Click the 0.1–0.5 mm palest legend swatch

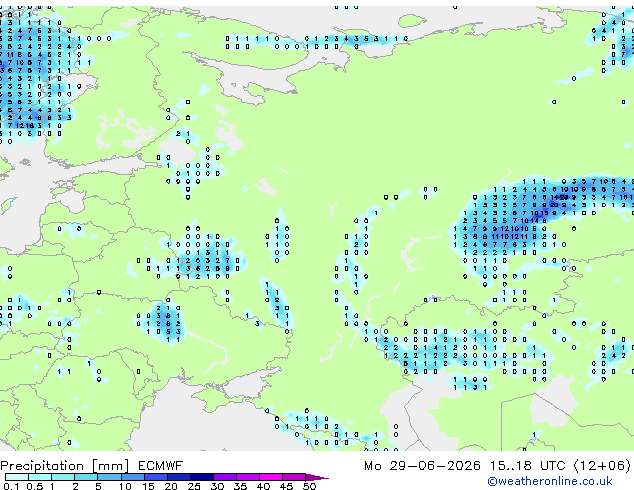click(x=17, y=477)
